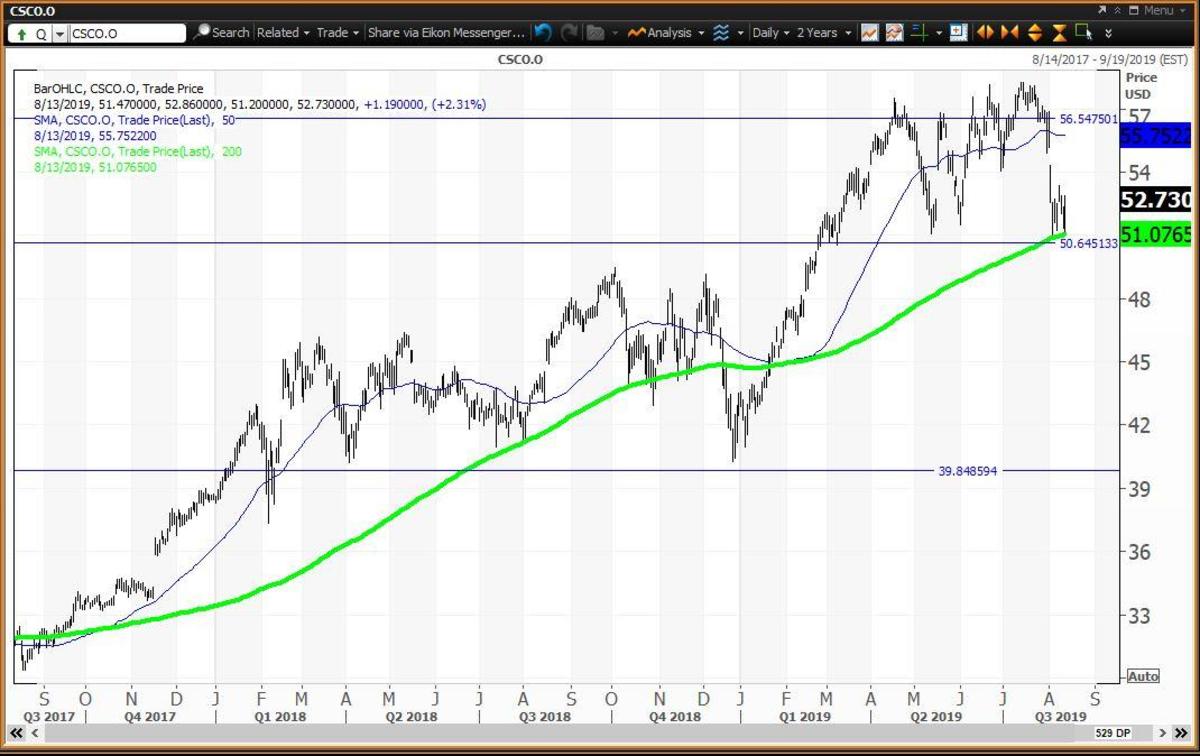Screen dimensions: 1200x756
Task: Click the pop-out arrow icon in title bar
Action: coord(1100,10)
